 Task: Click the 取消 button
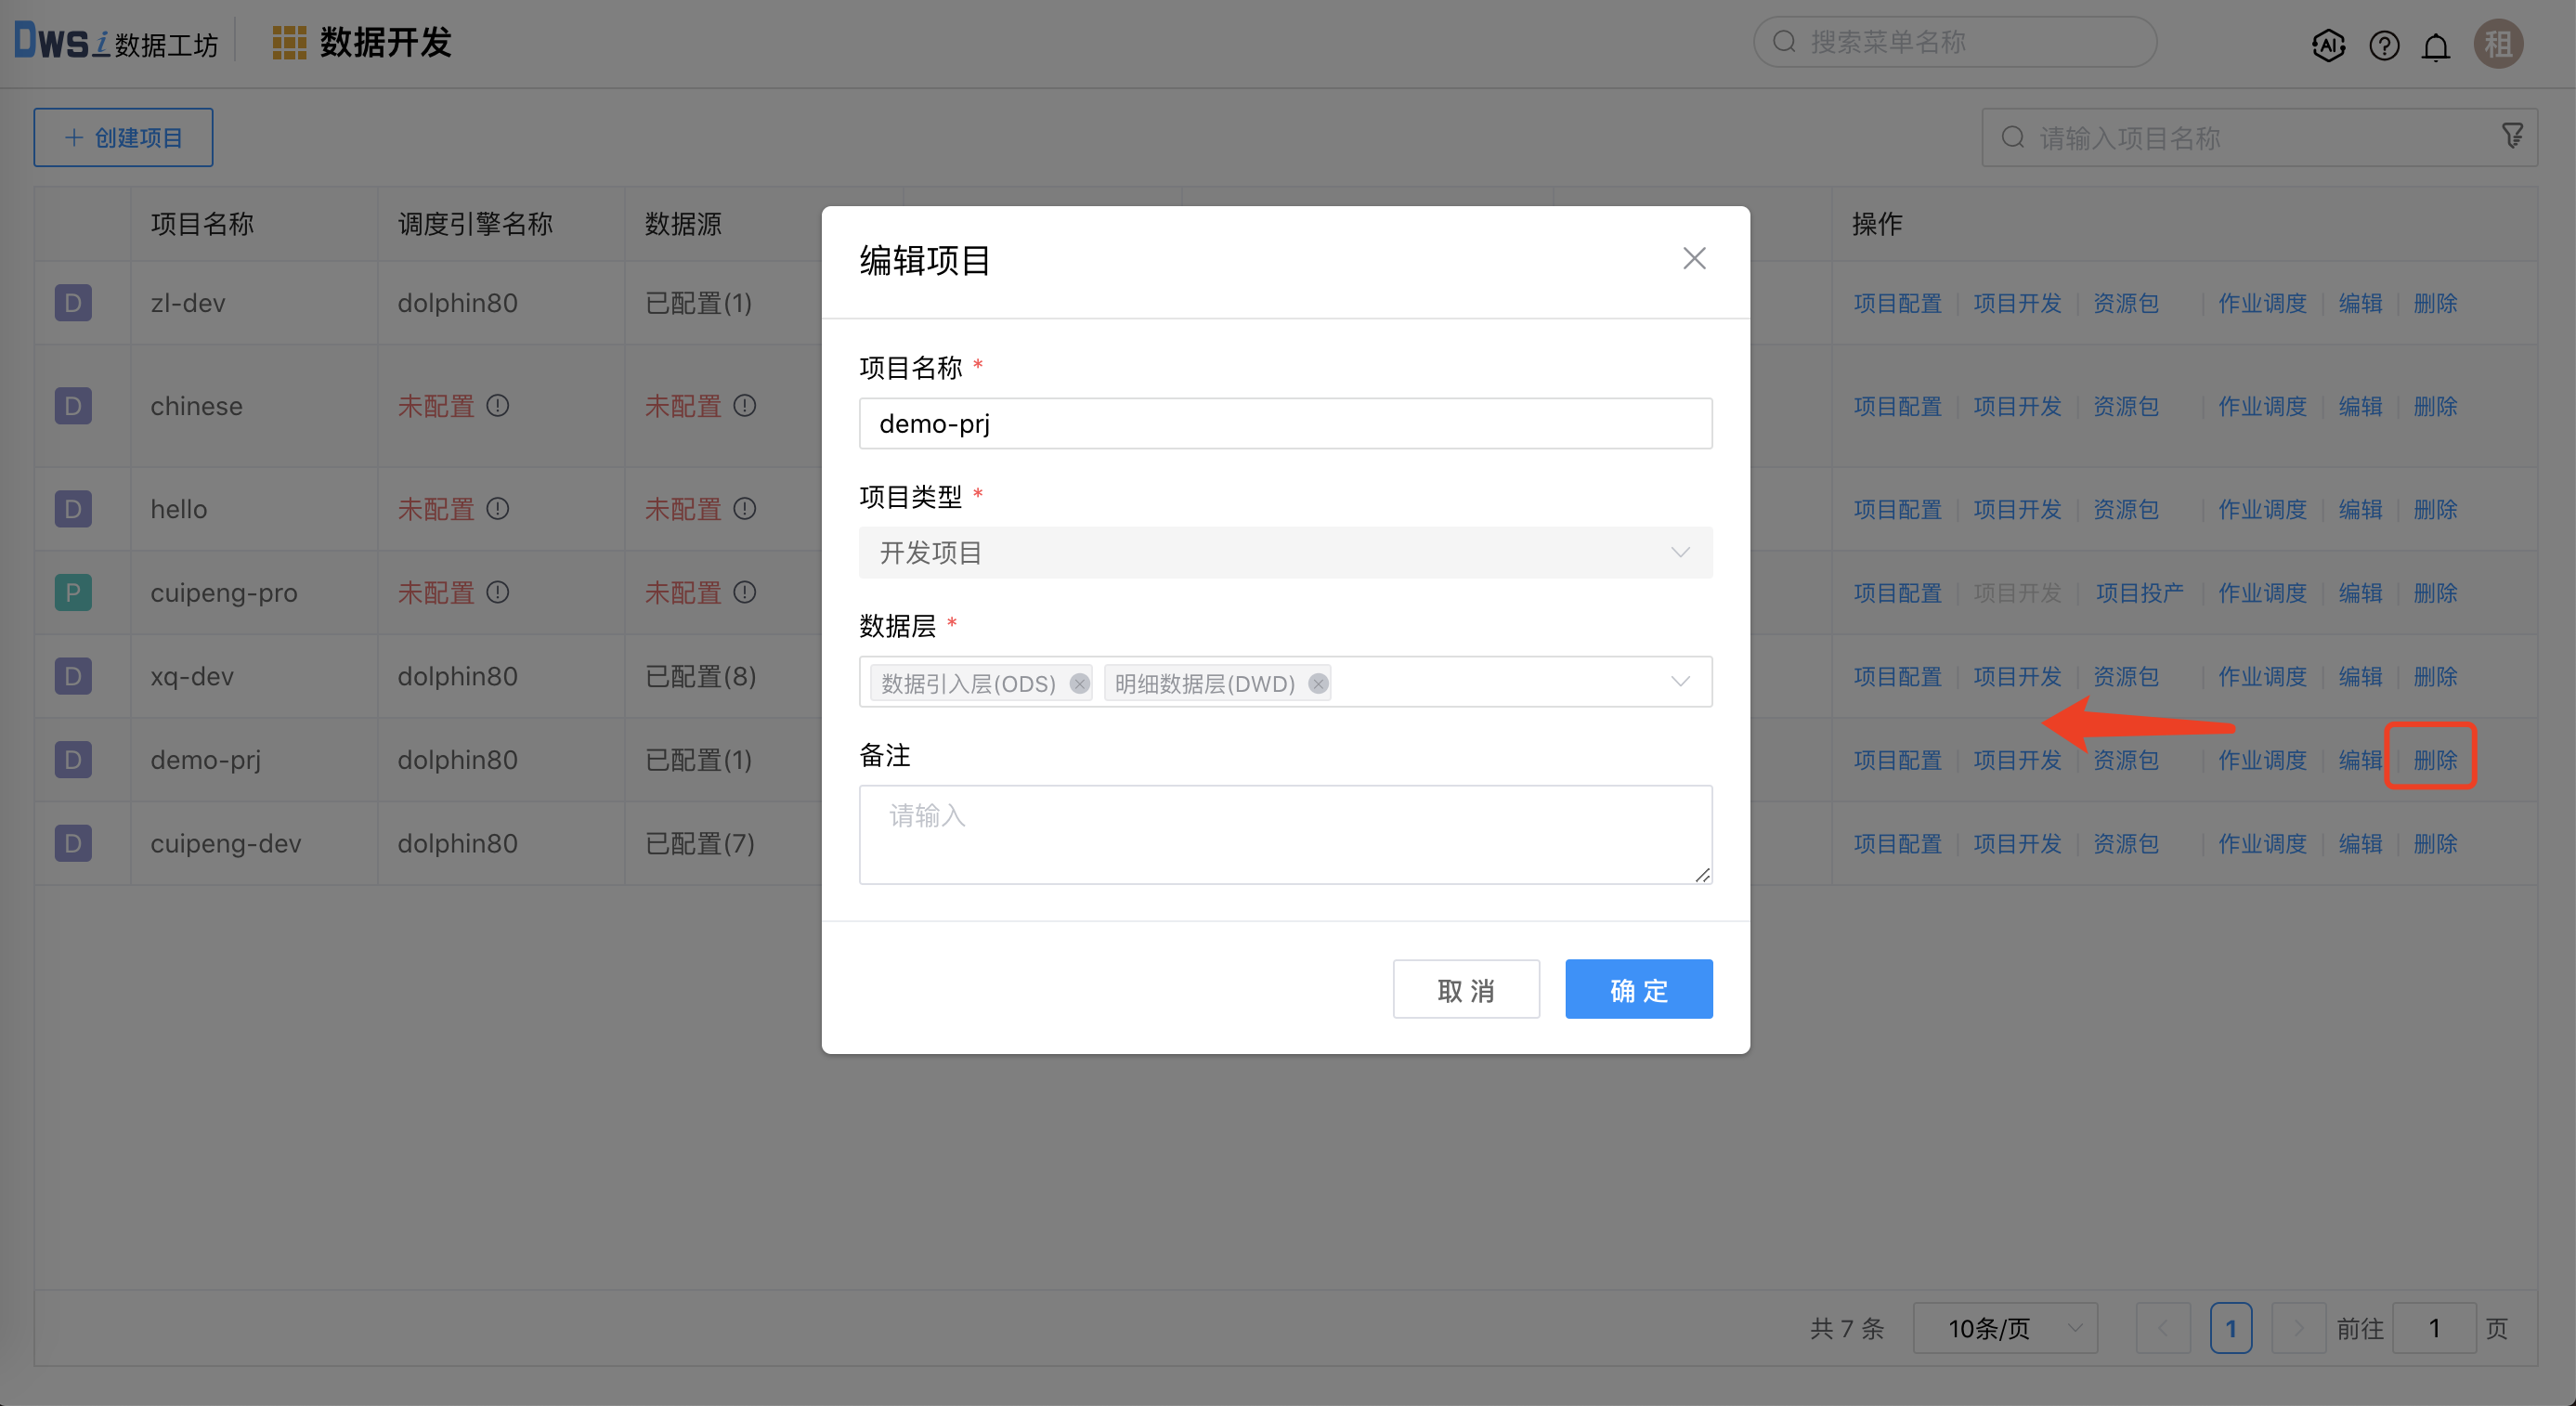(x=1465, y=990)
